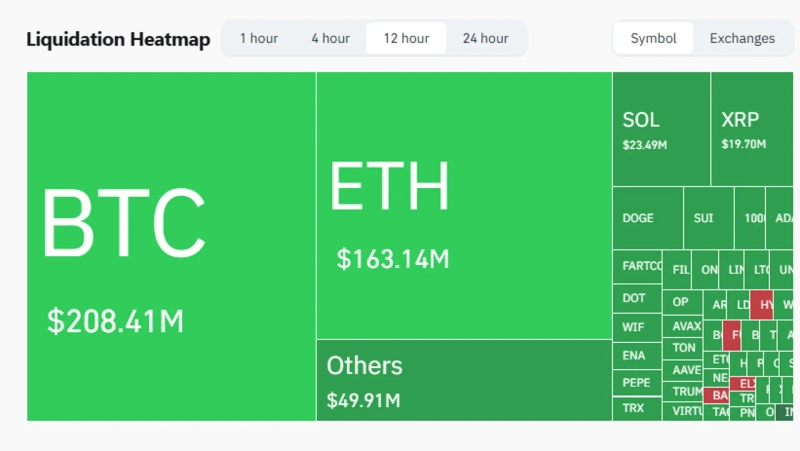Select the 1 hour timeframe tab
Image resolution: width=800 pixels, height=451 pixels.
click(x=259, y=38)
